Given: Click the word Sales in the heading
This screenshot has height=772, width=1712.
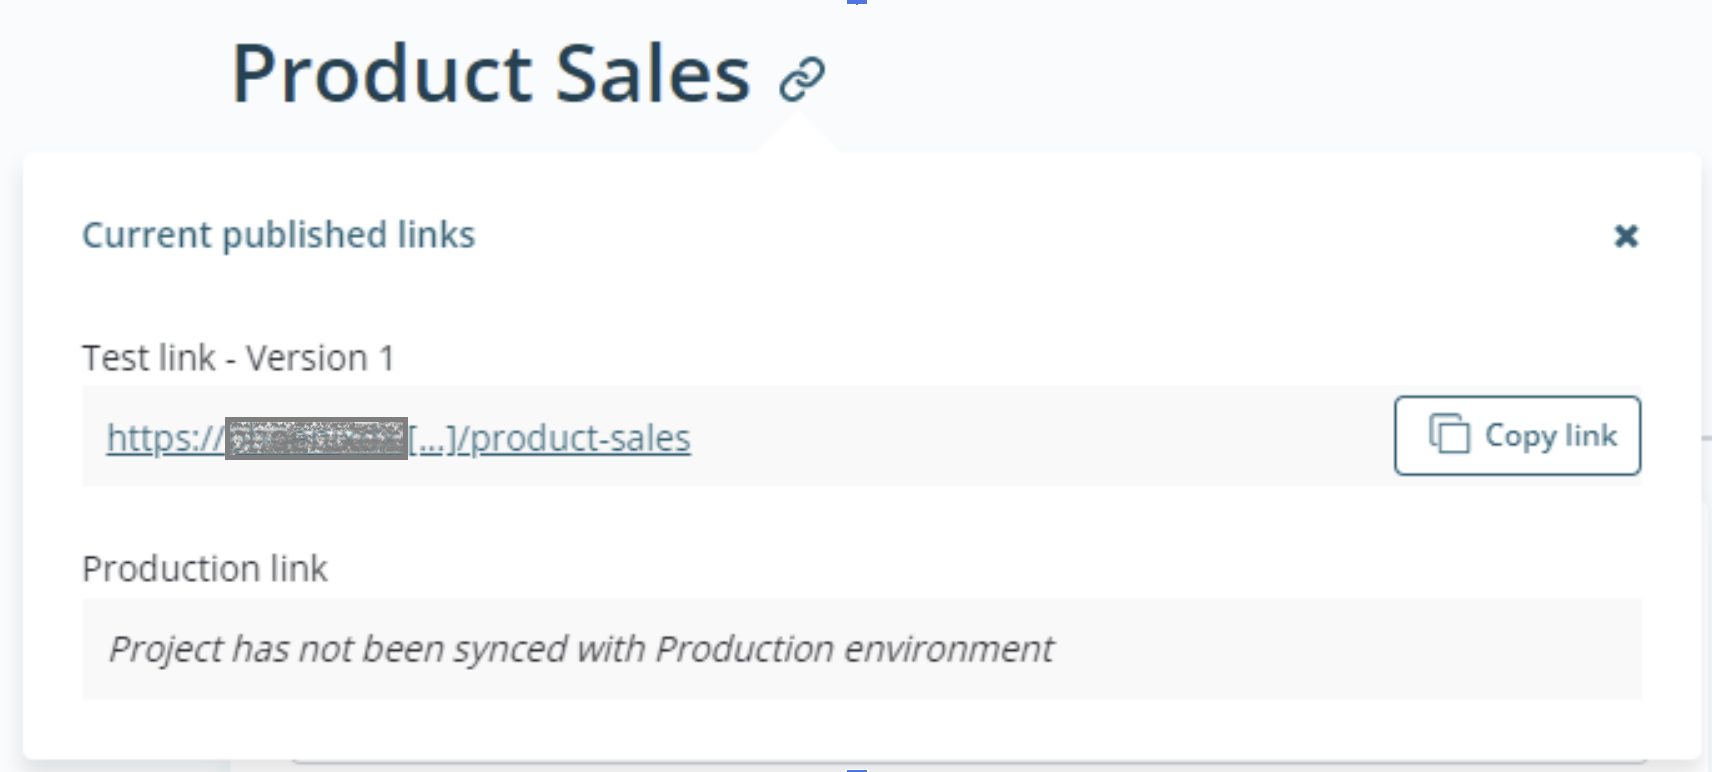Looking at the screenshot, I should click(652, 74).
